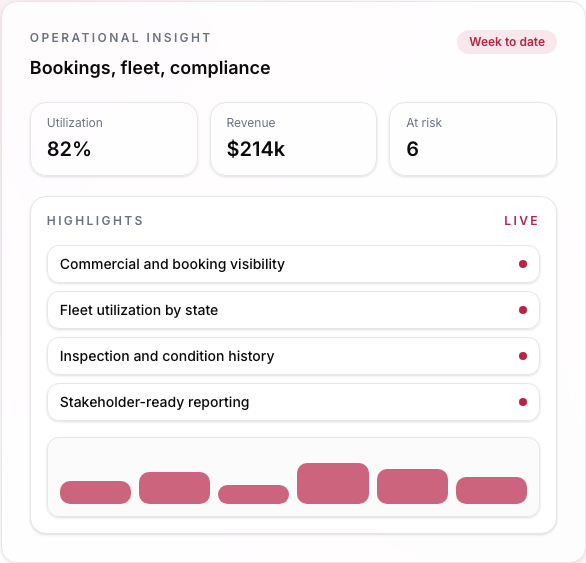Image resolution: width=586 pixels, height=563 pixels.
Task: Select Fleet utilization by state row
Action: pos(293,310)
